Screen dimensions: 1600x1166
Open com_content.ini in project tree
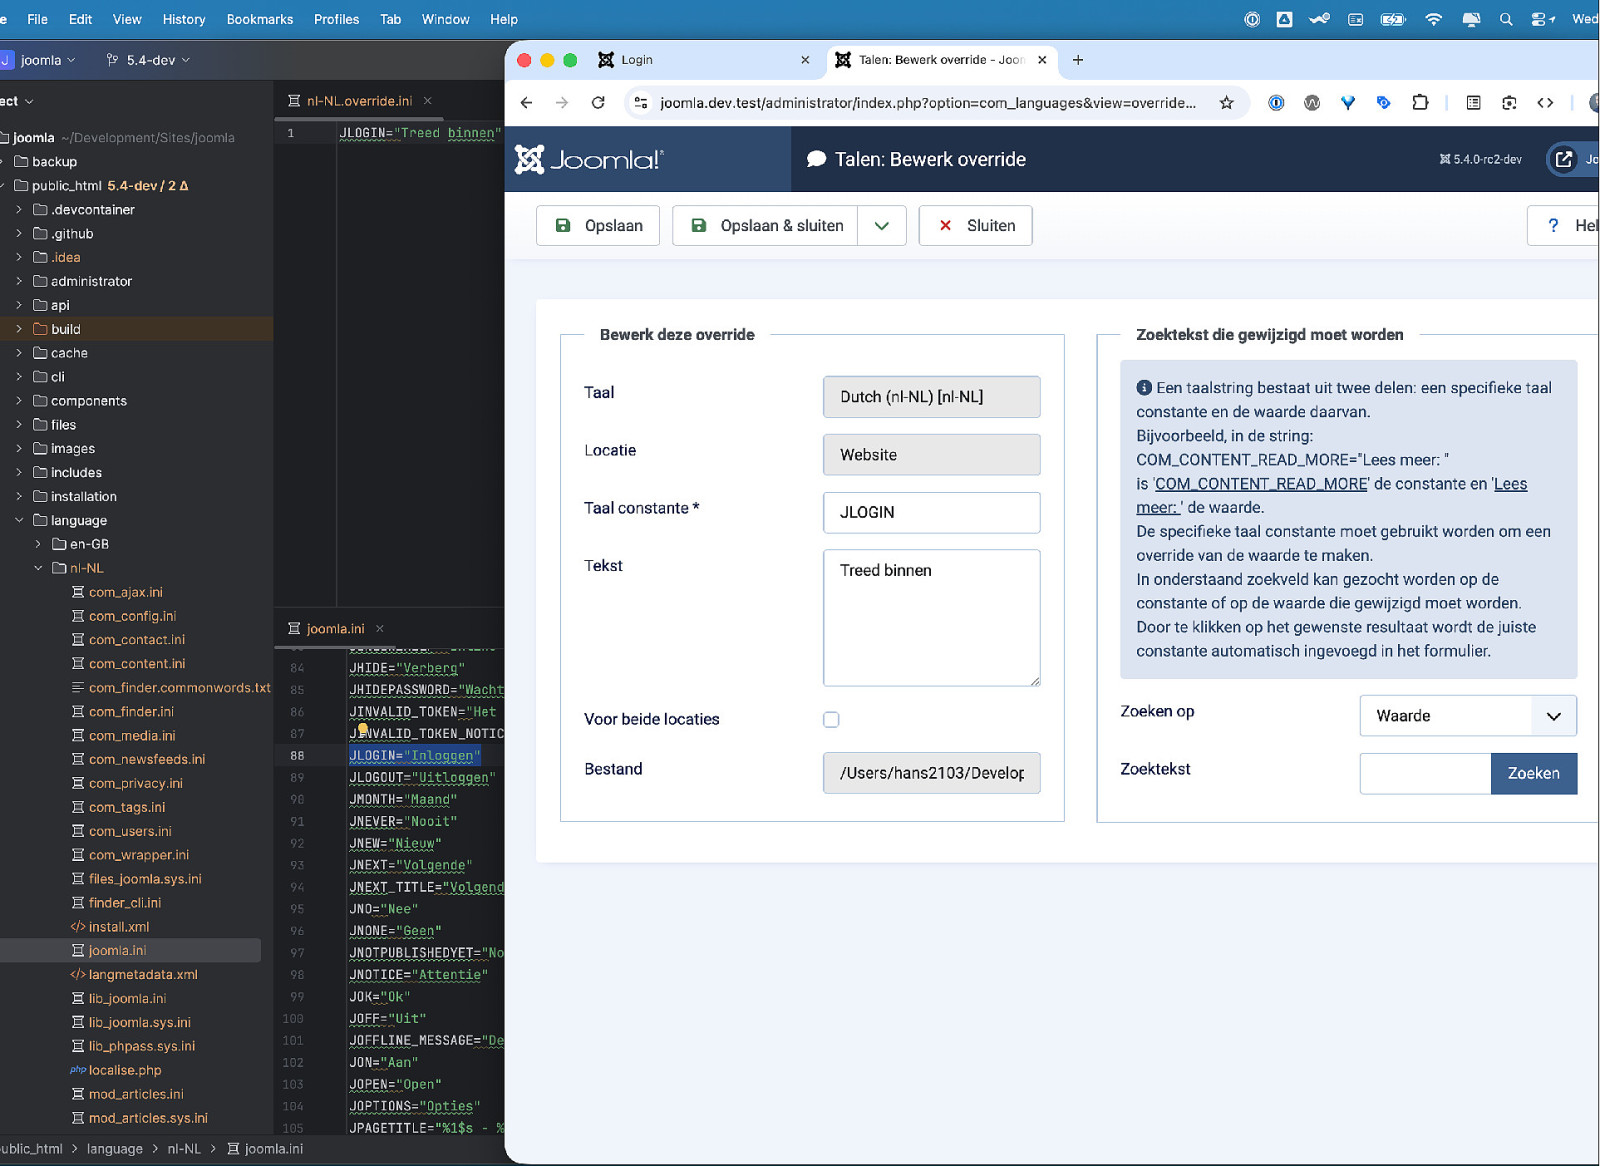coord(136,664)
